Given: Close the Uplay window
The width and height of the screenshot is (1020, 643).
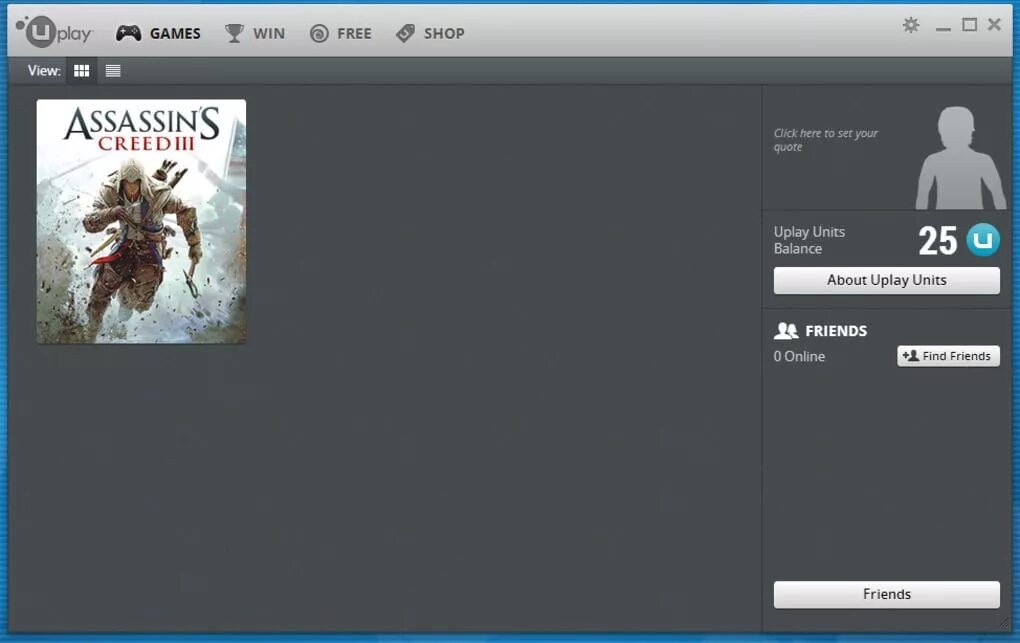Looking at the screenshot, I should pos(994,25).
